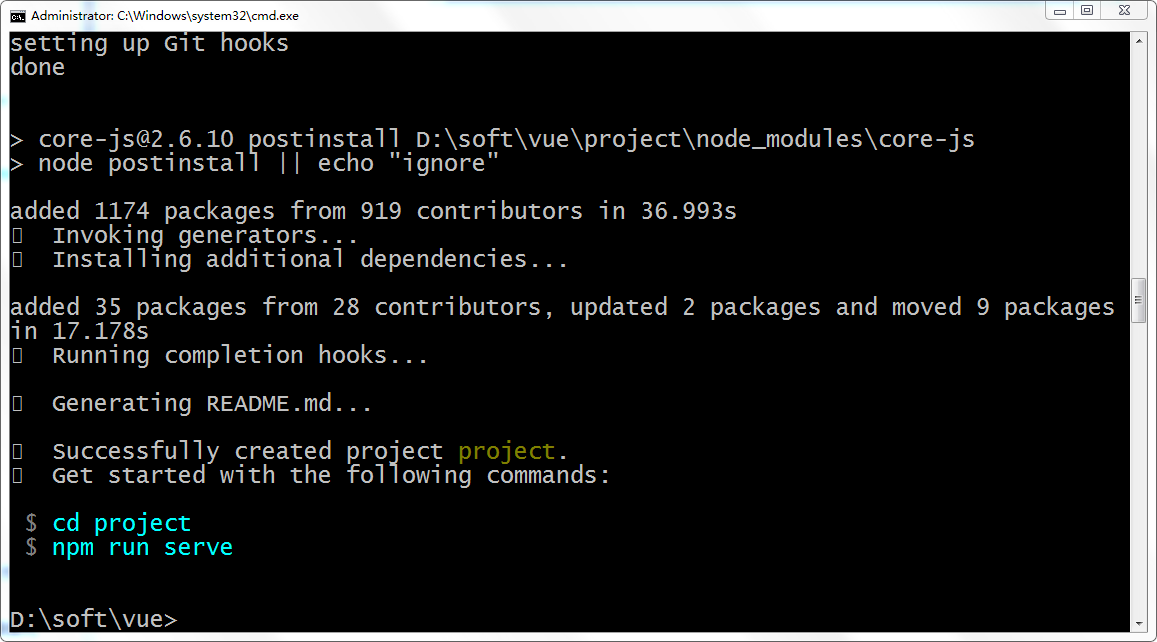Viewport: 1157px width, 642px height.
Task: Click the Administrator cmd.exe title bar text
Action: pyautogui.click(x=164, y=16)
